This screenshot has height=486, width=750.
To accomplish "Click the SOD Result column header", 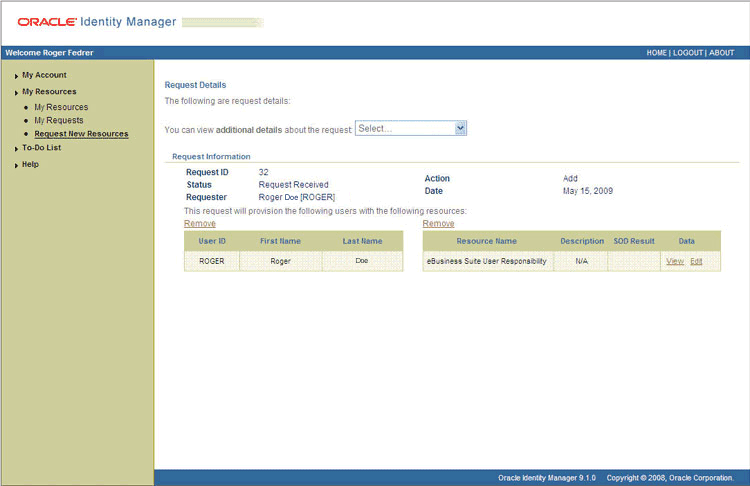I will (634, 241).
